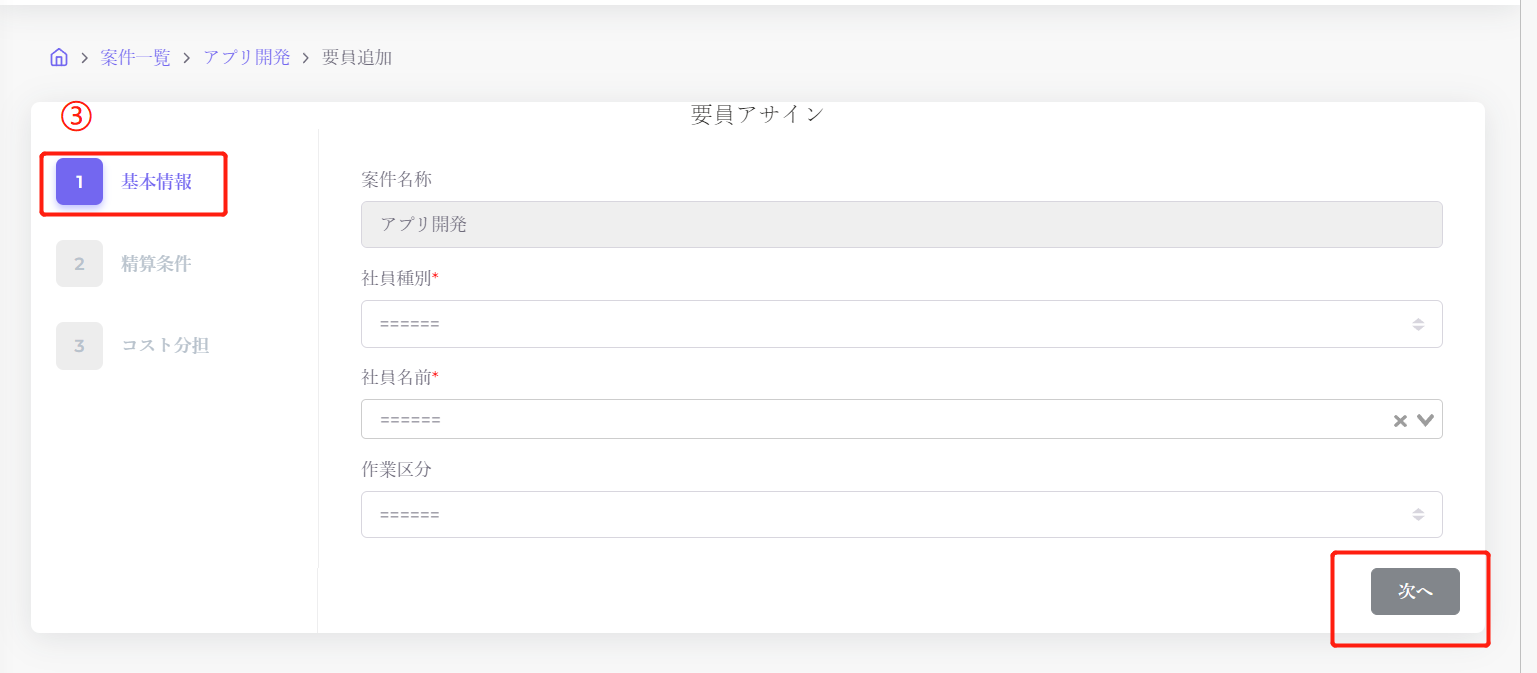Viewport: 1537px width, 673px height.
Task: Expand the 社員名前 dropdown chevron
Action: click(1425, 420)
